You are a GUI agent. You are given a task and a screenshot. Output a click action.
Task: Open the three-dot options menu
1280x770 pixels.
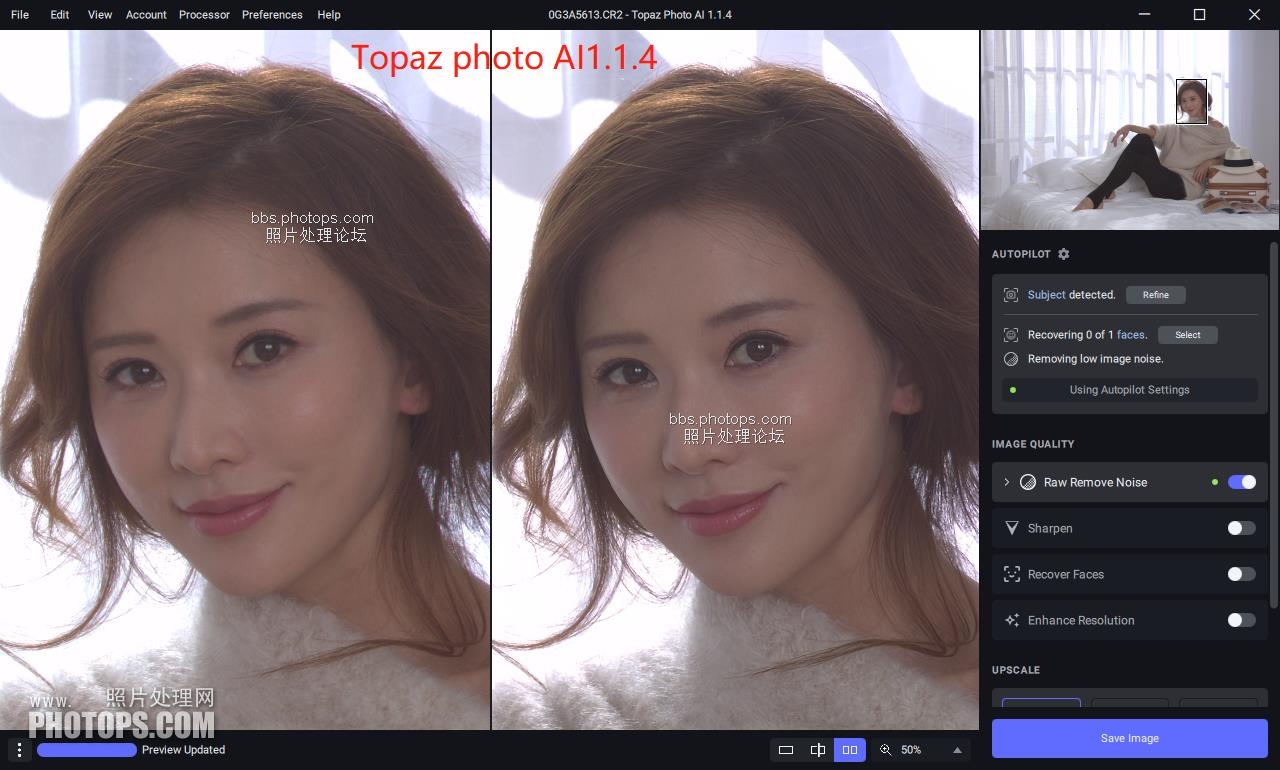pyautogui.click(x=19, y=750)
